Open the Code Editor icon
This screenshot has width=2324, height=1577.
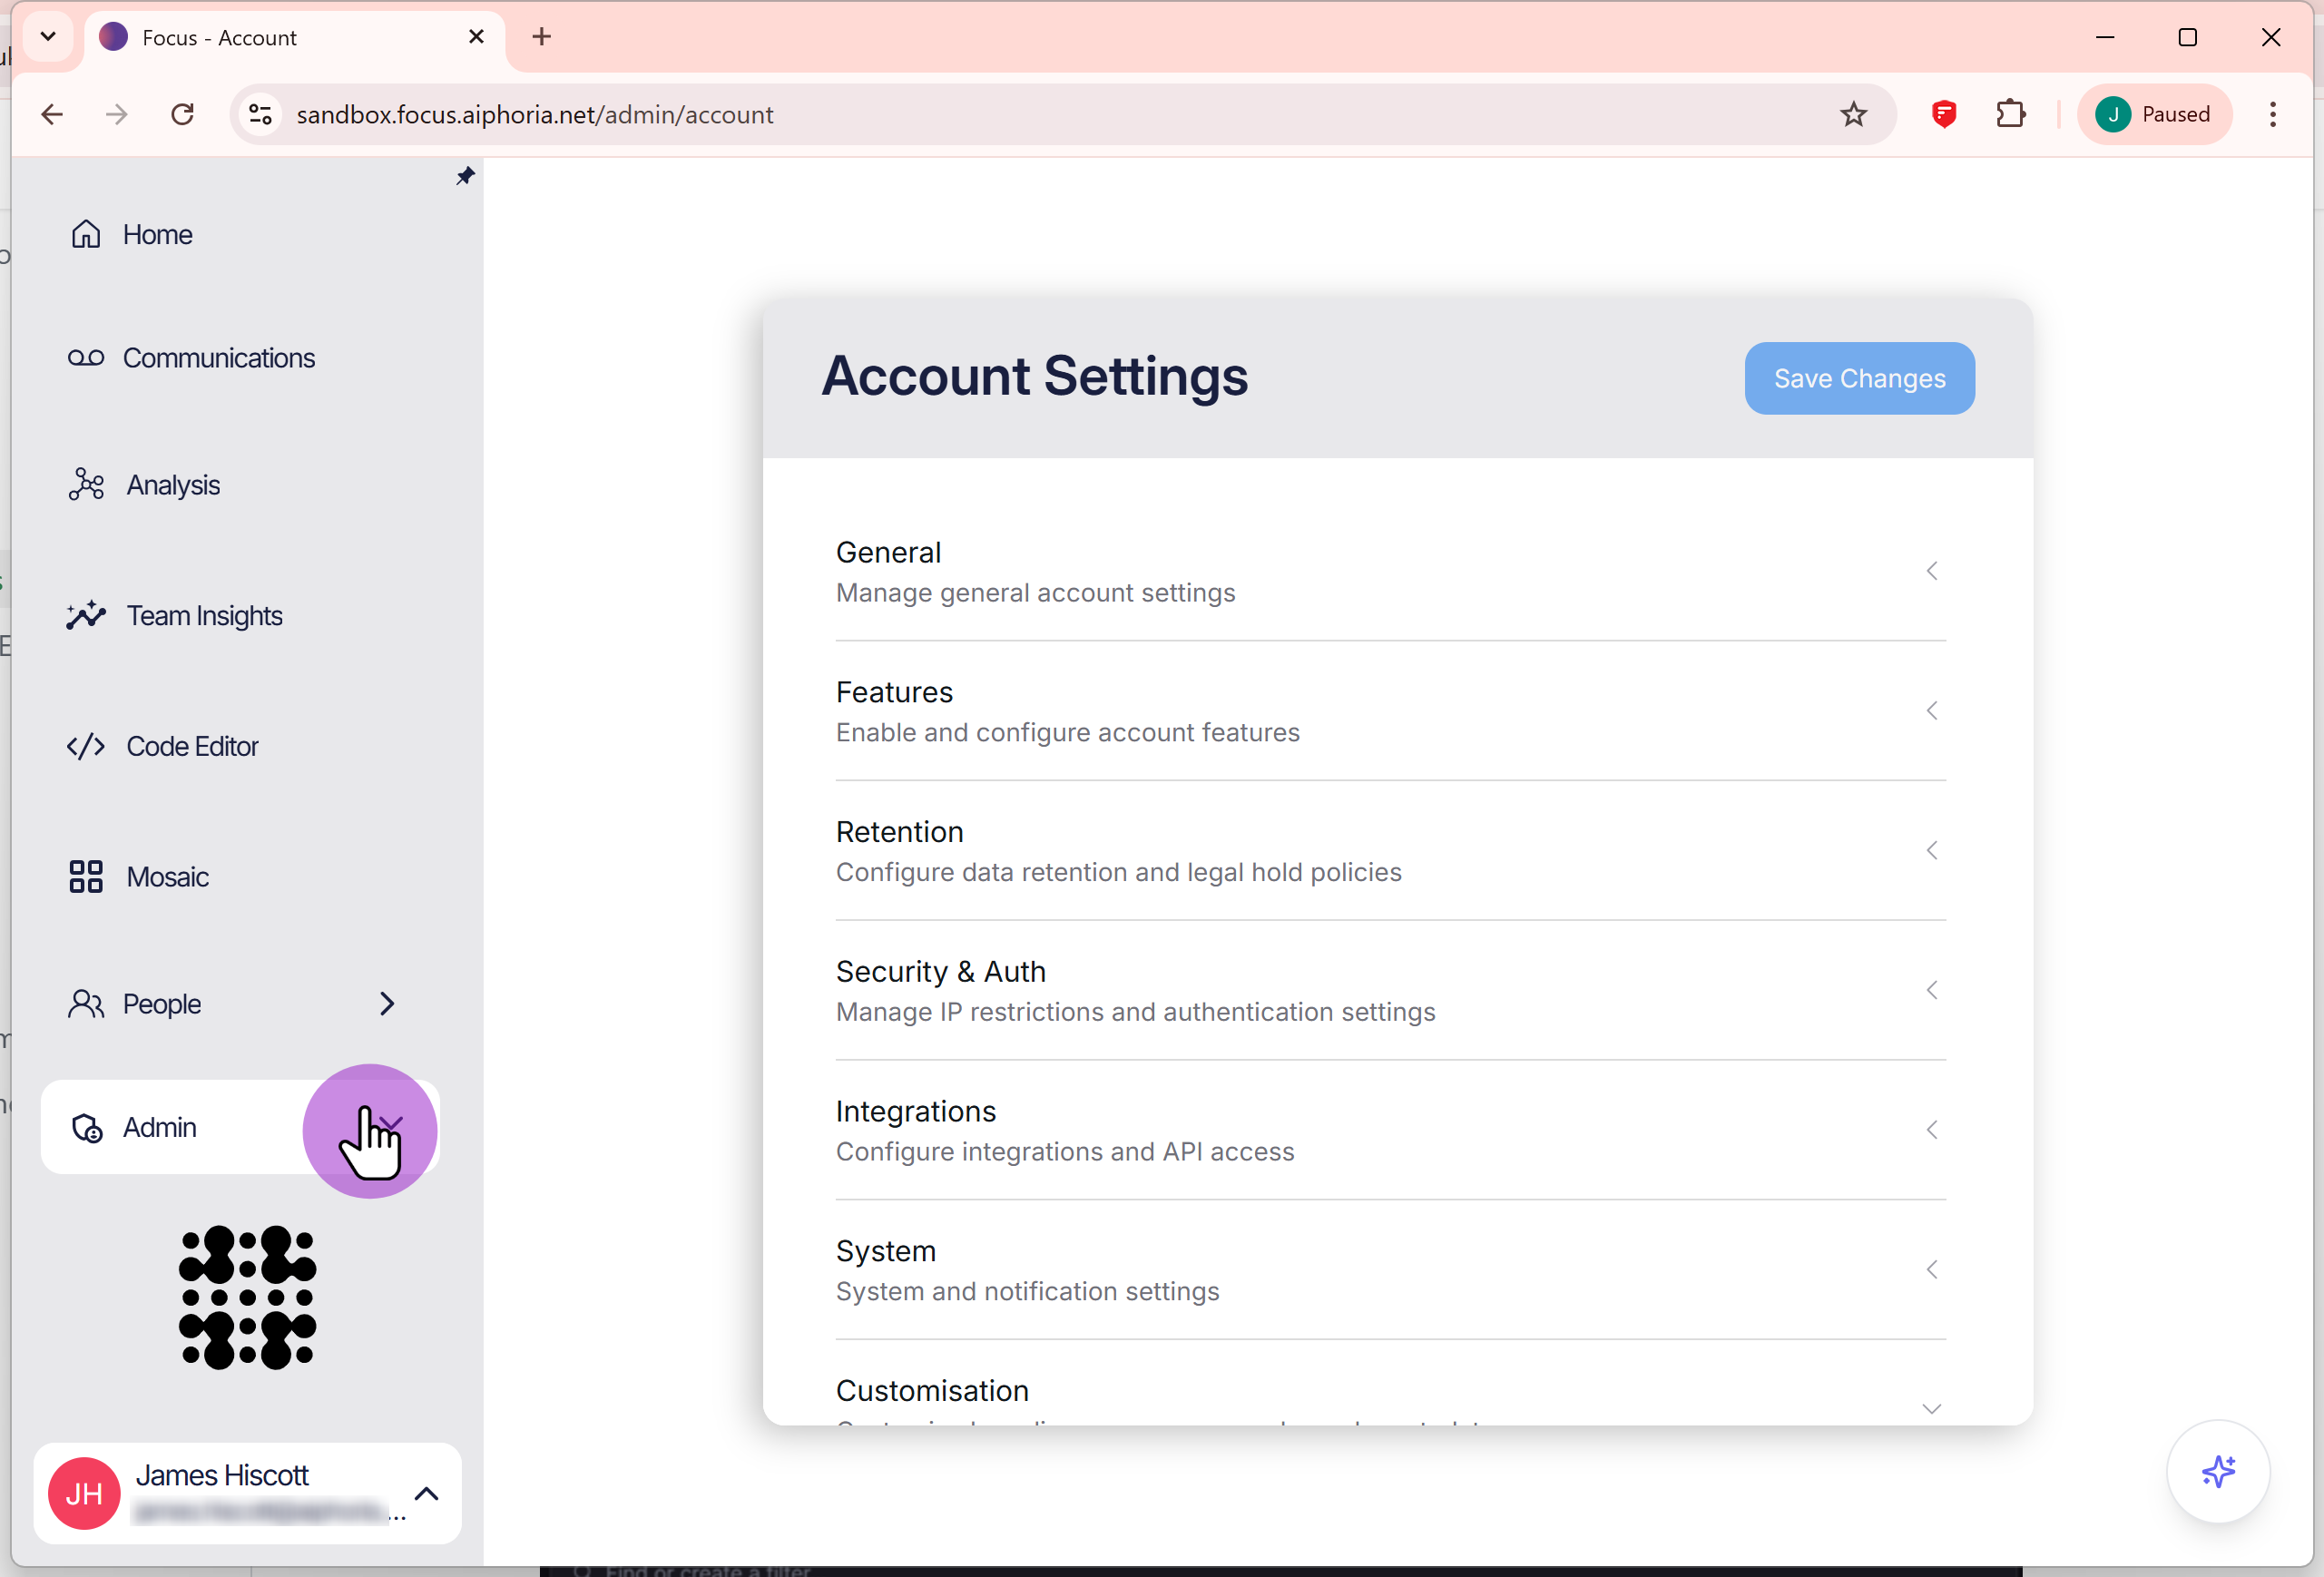tap(86, 746)
